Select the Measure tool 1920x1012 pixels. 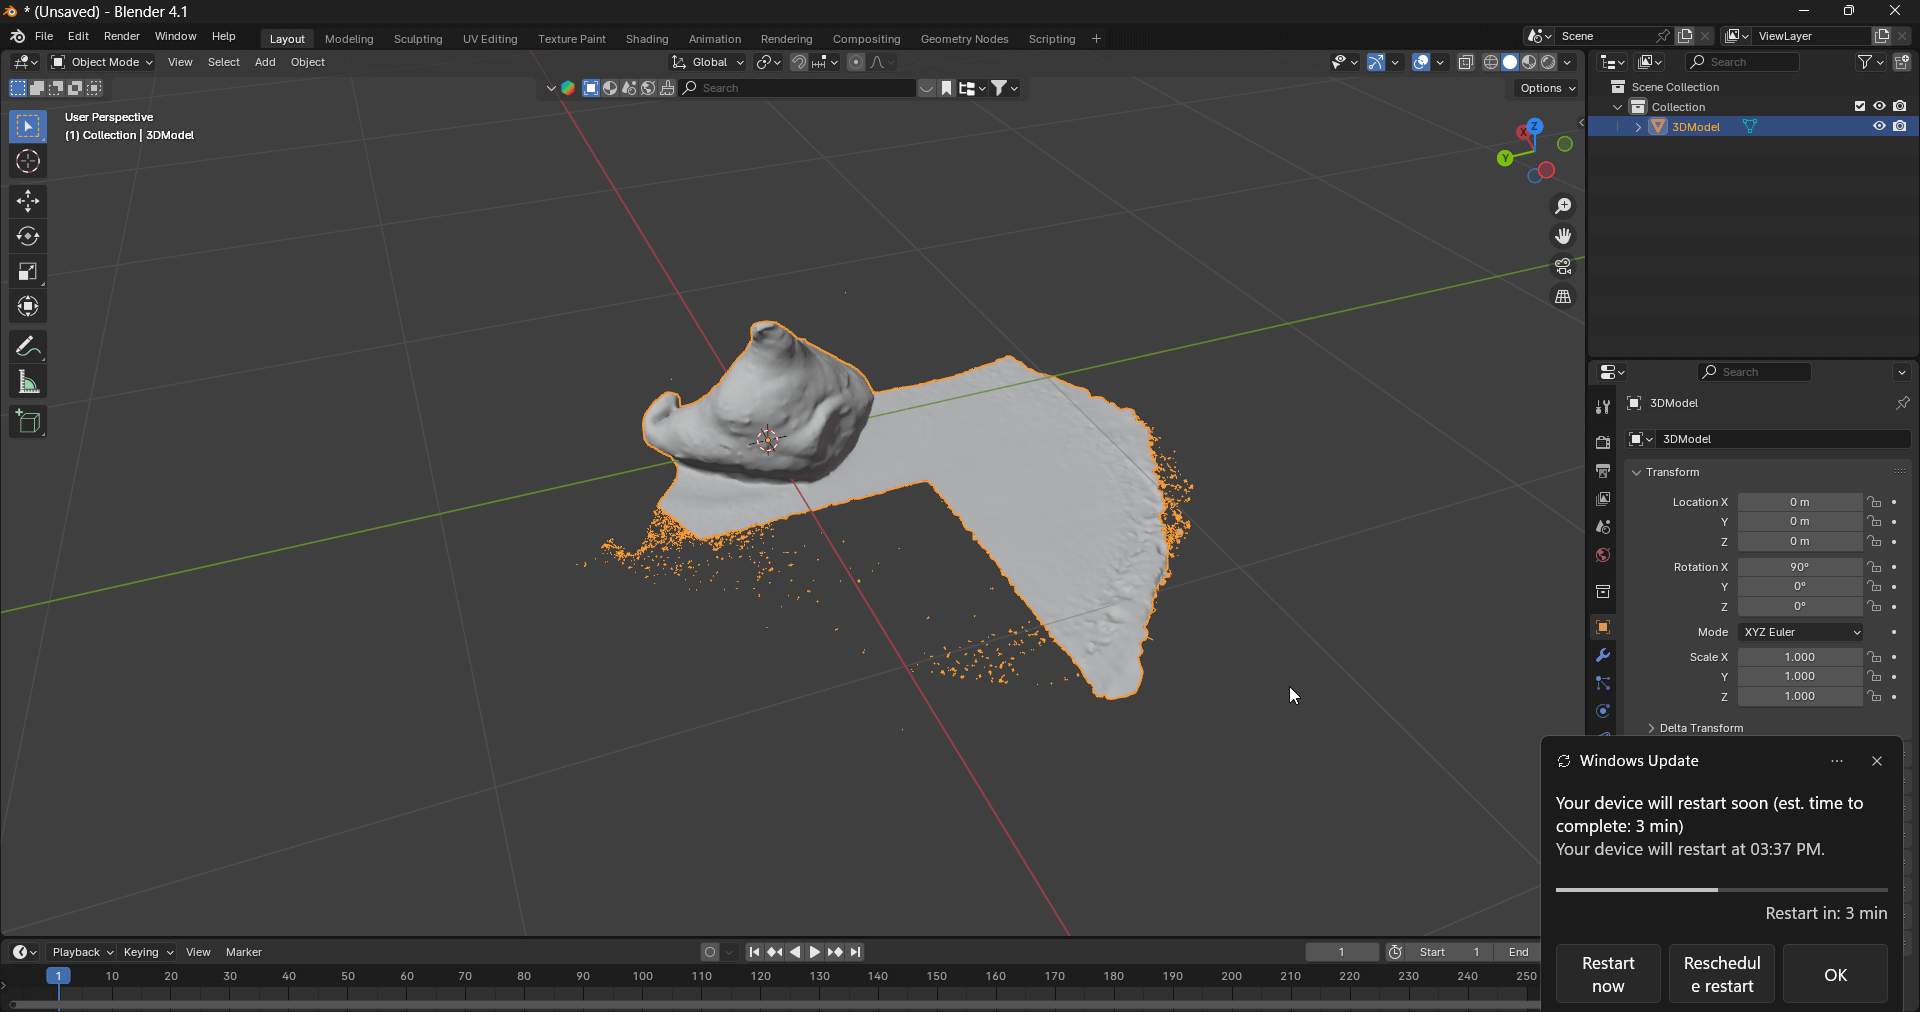(x=28, y=382)
